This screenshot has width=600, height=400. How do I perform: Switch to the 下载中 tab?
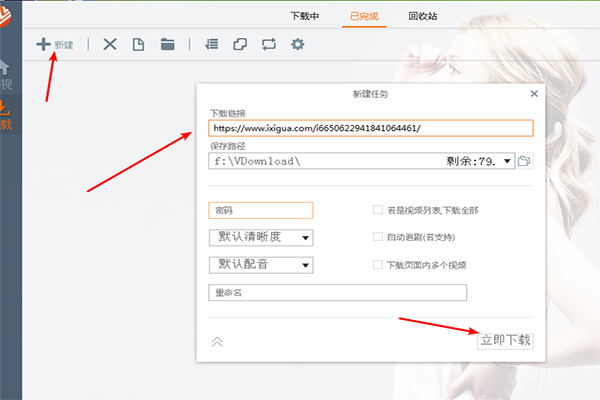point(304,16)
